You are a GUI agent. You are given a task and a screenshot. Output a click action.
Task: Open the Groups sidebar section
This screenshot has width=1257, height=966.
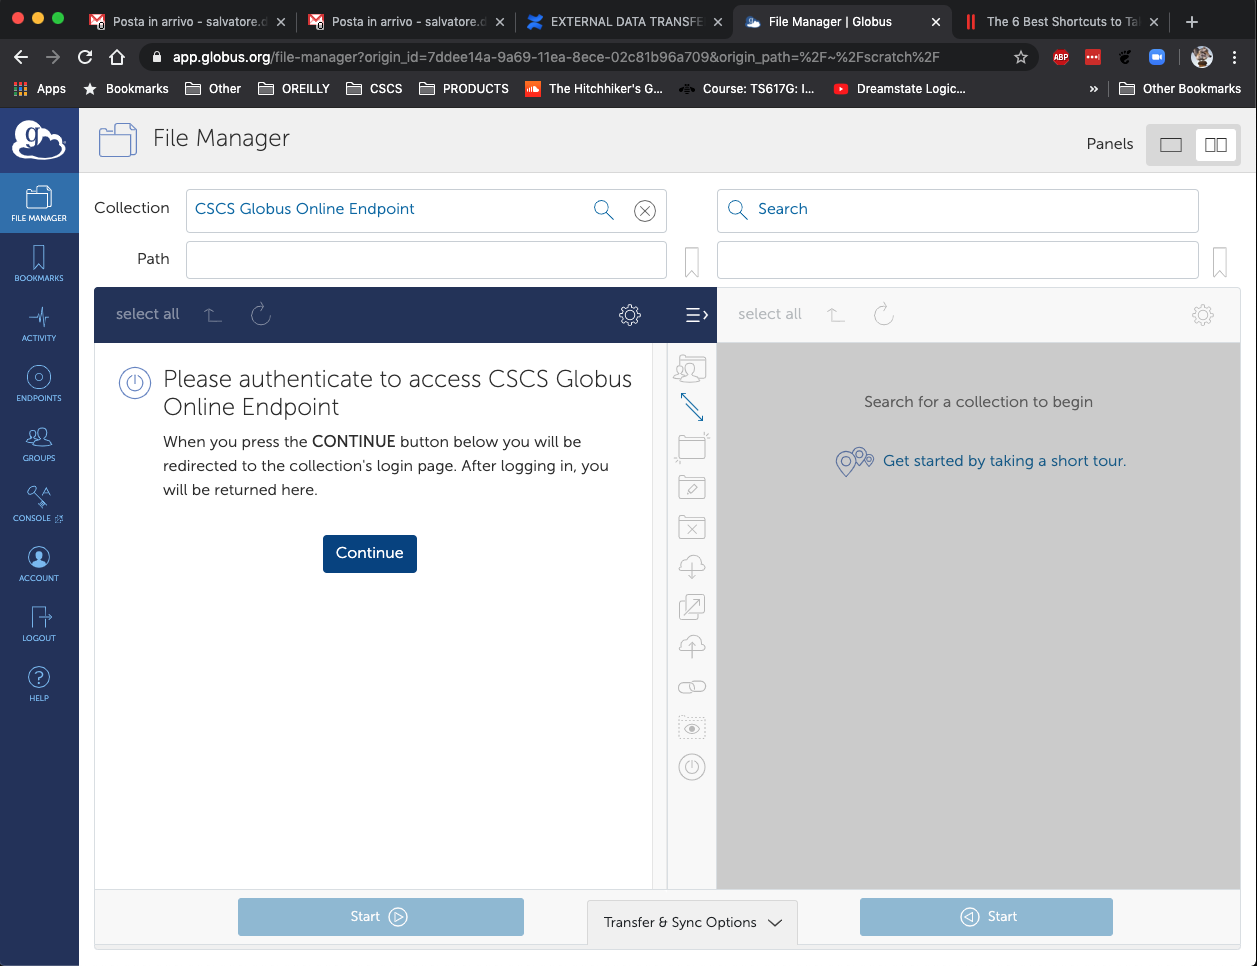[39, 444]
